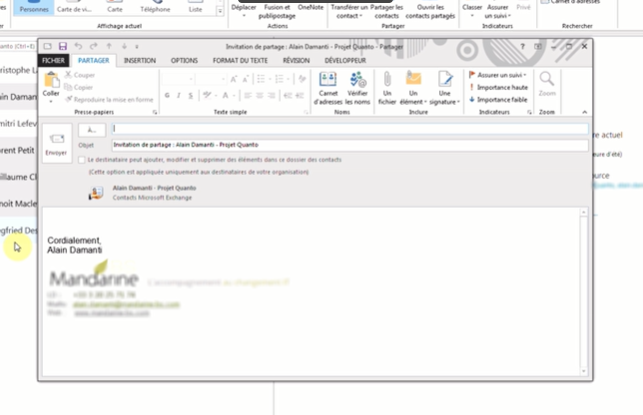Open the quick access toolbar customization arrow

tap(137, 47)
